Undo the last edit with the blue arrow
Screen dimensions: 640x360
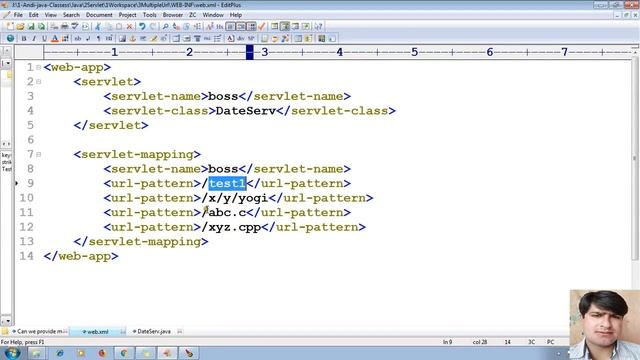click(142, 26)
